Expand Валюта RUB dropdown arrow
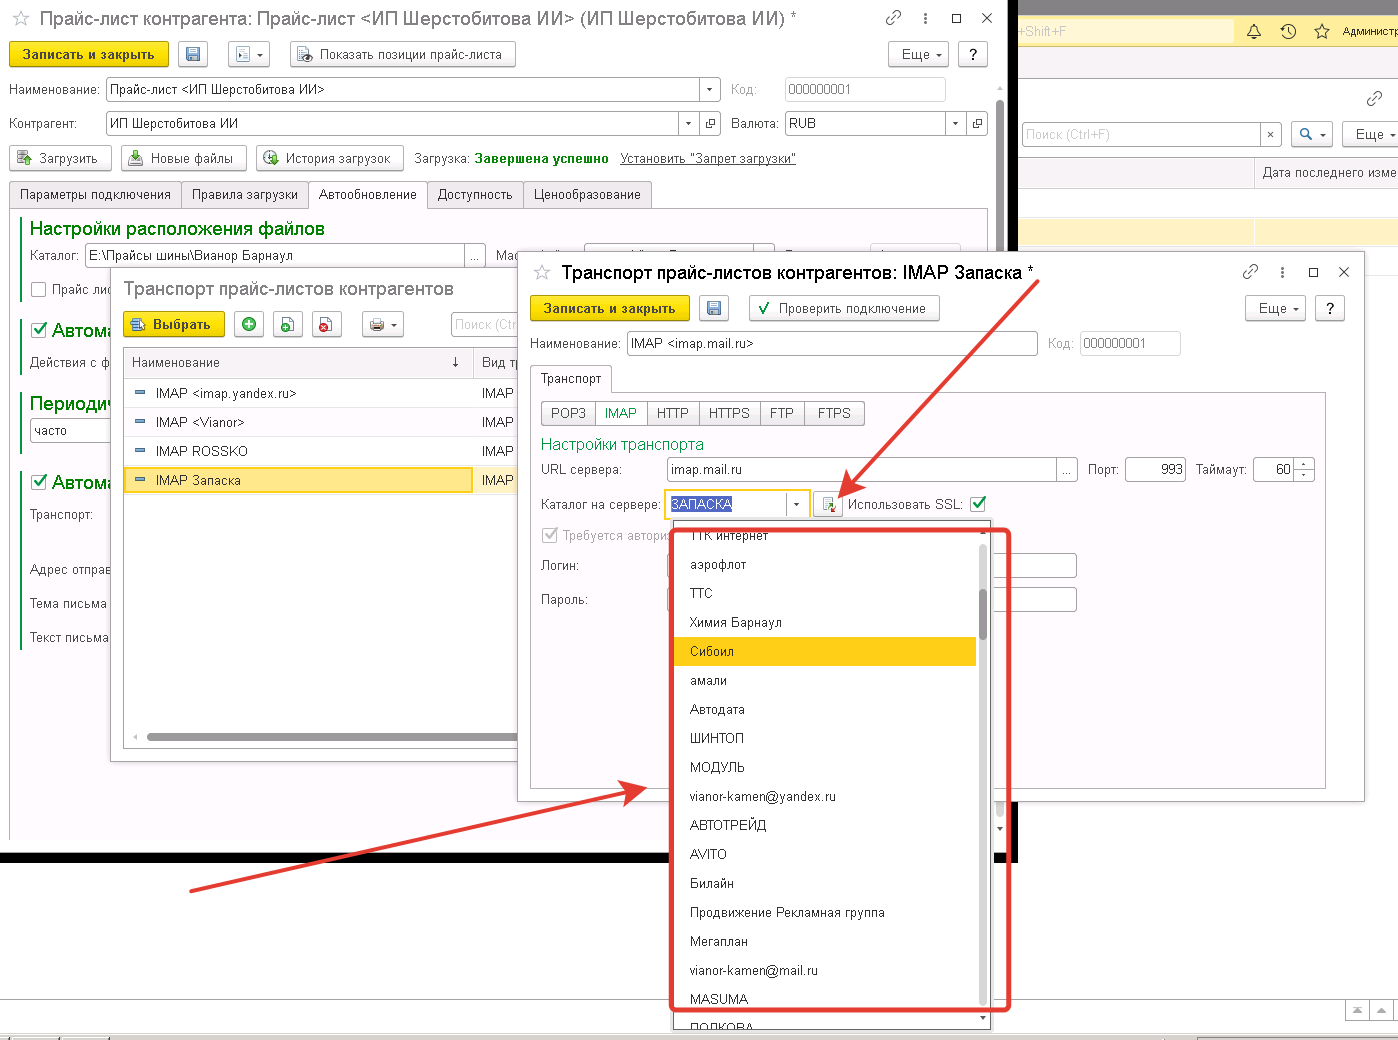Screen dimensions: 1398x1040 tap(955, 123)
